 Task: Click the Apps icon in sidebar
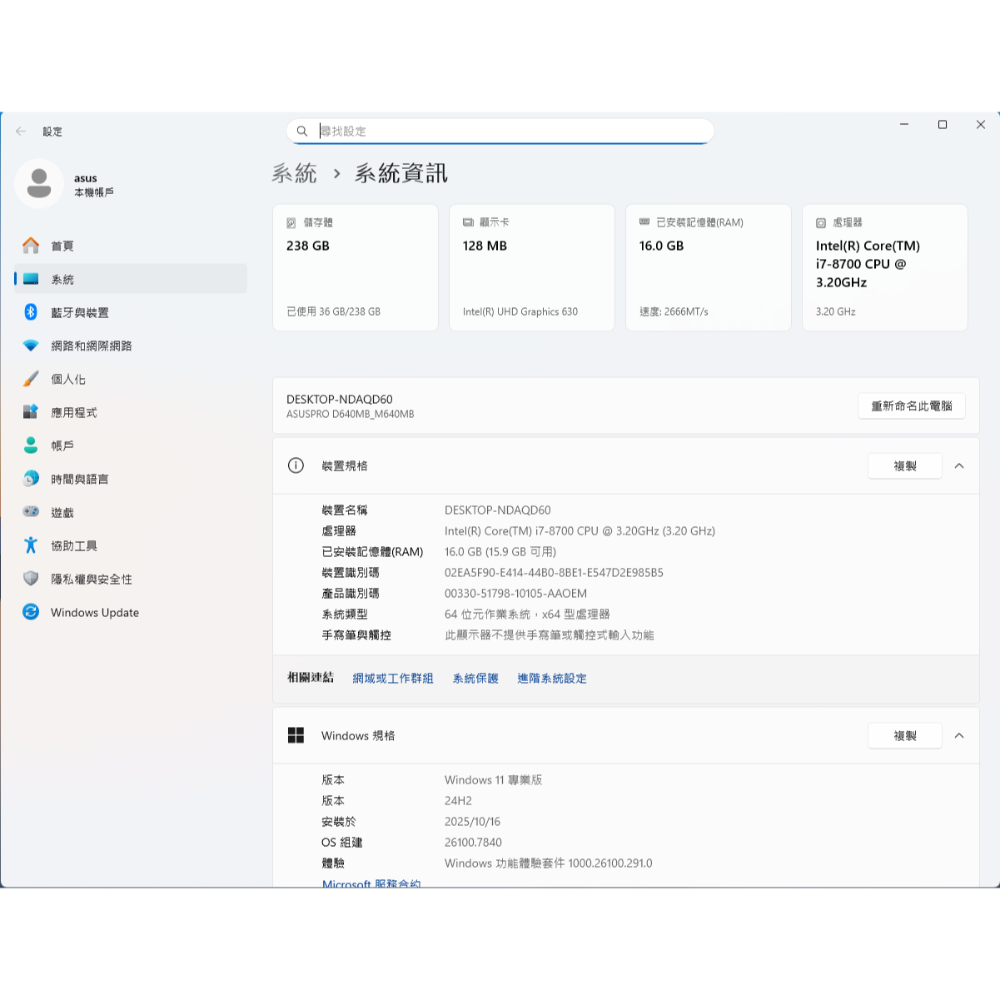click(x=31, y=412)
